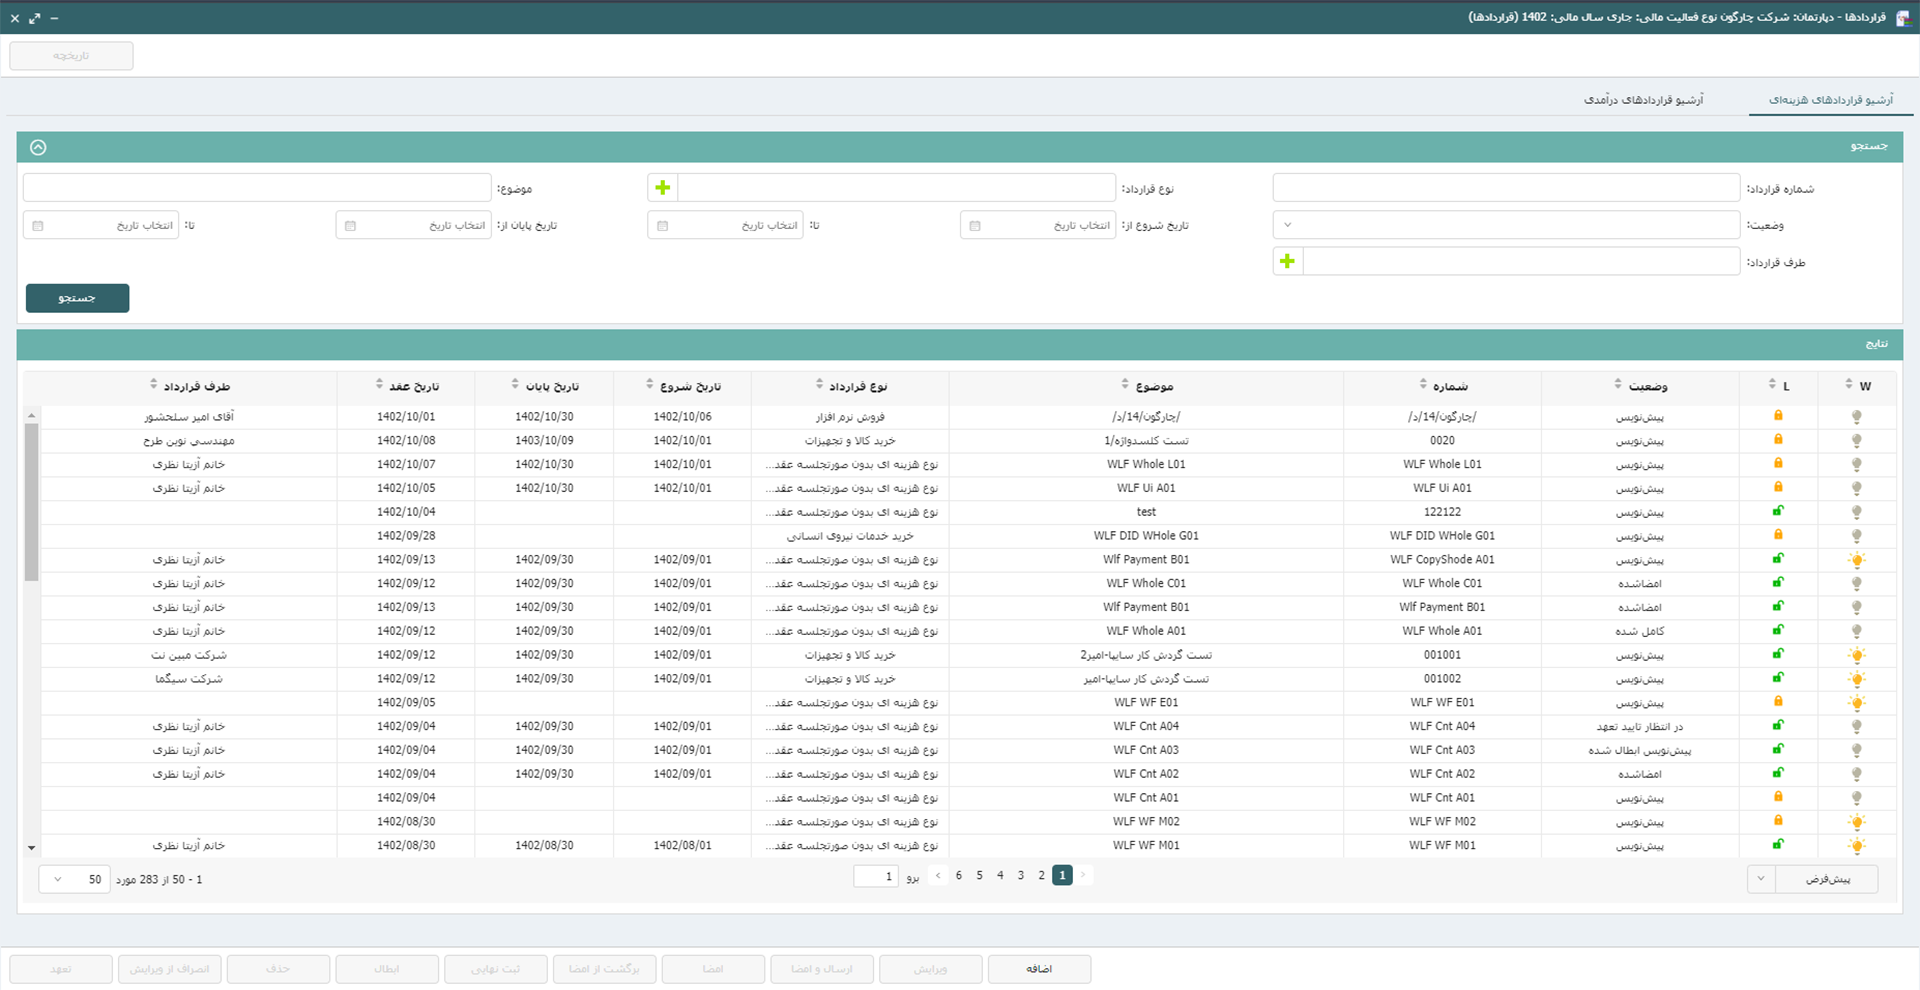Viewport: 1920px width, 990px height.
Task: Click the جستجو search button
Action: tap(77, 298)
